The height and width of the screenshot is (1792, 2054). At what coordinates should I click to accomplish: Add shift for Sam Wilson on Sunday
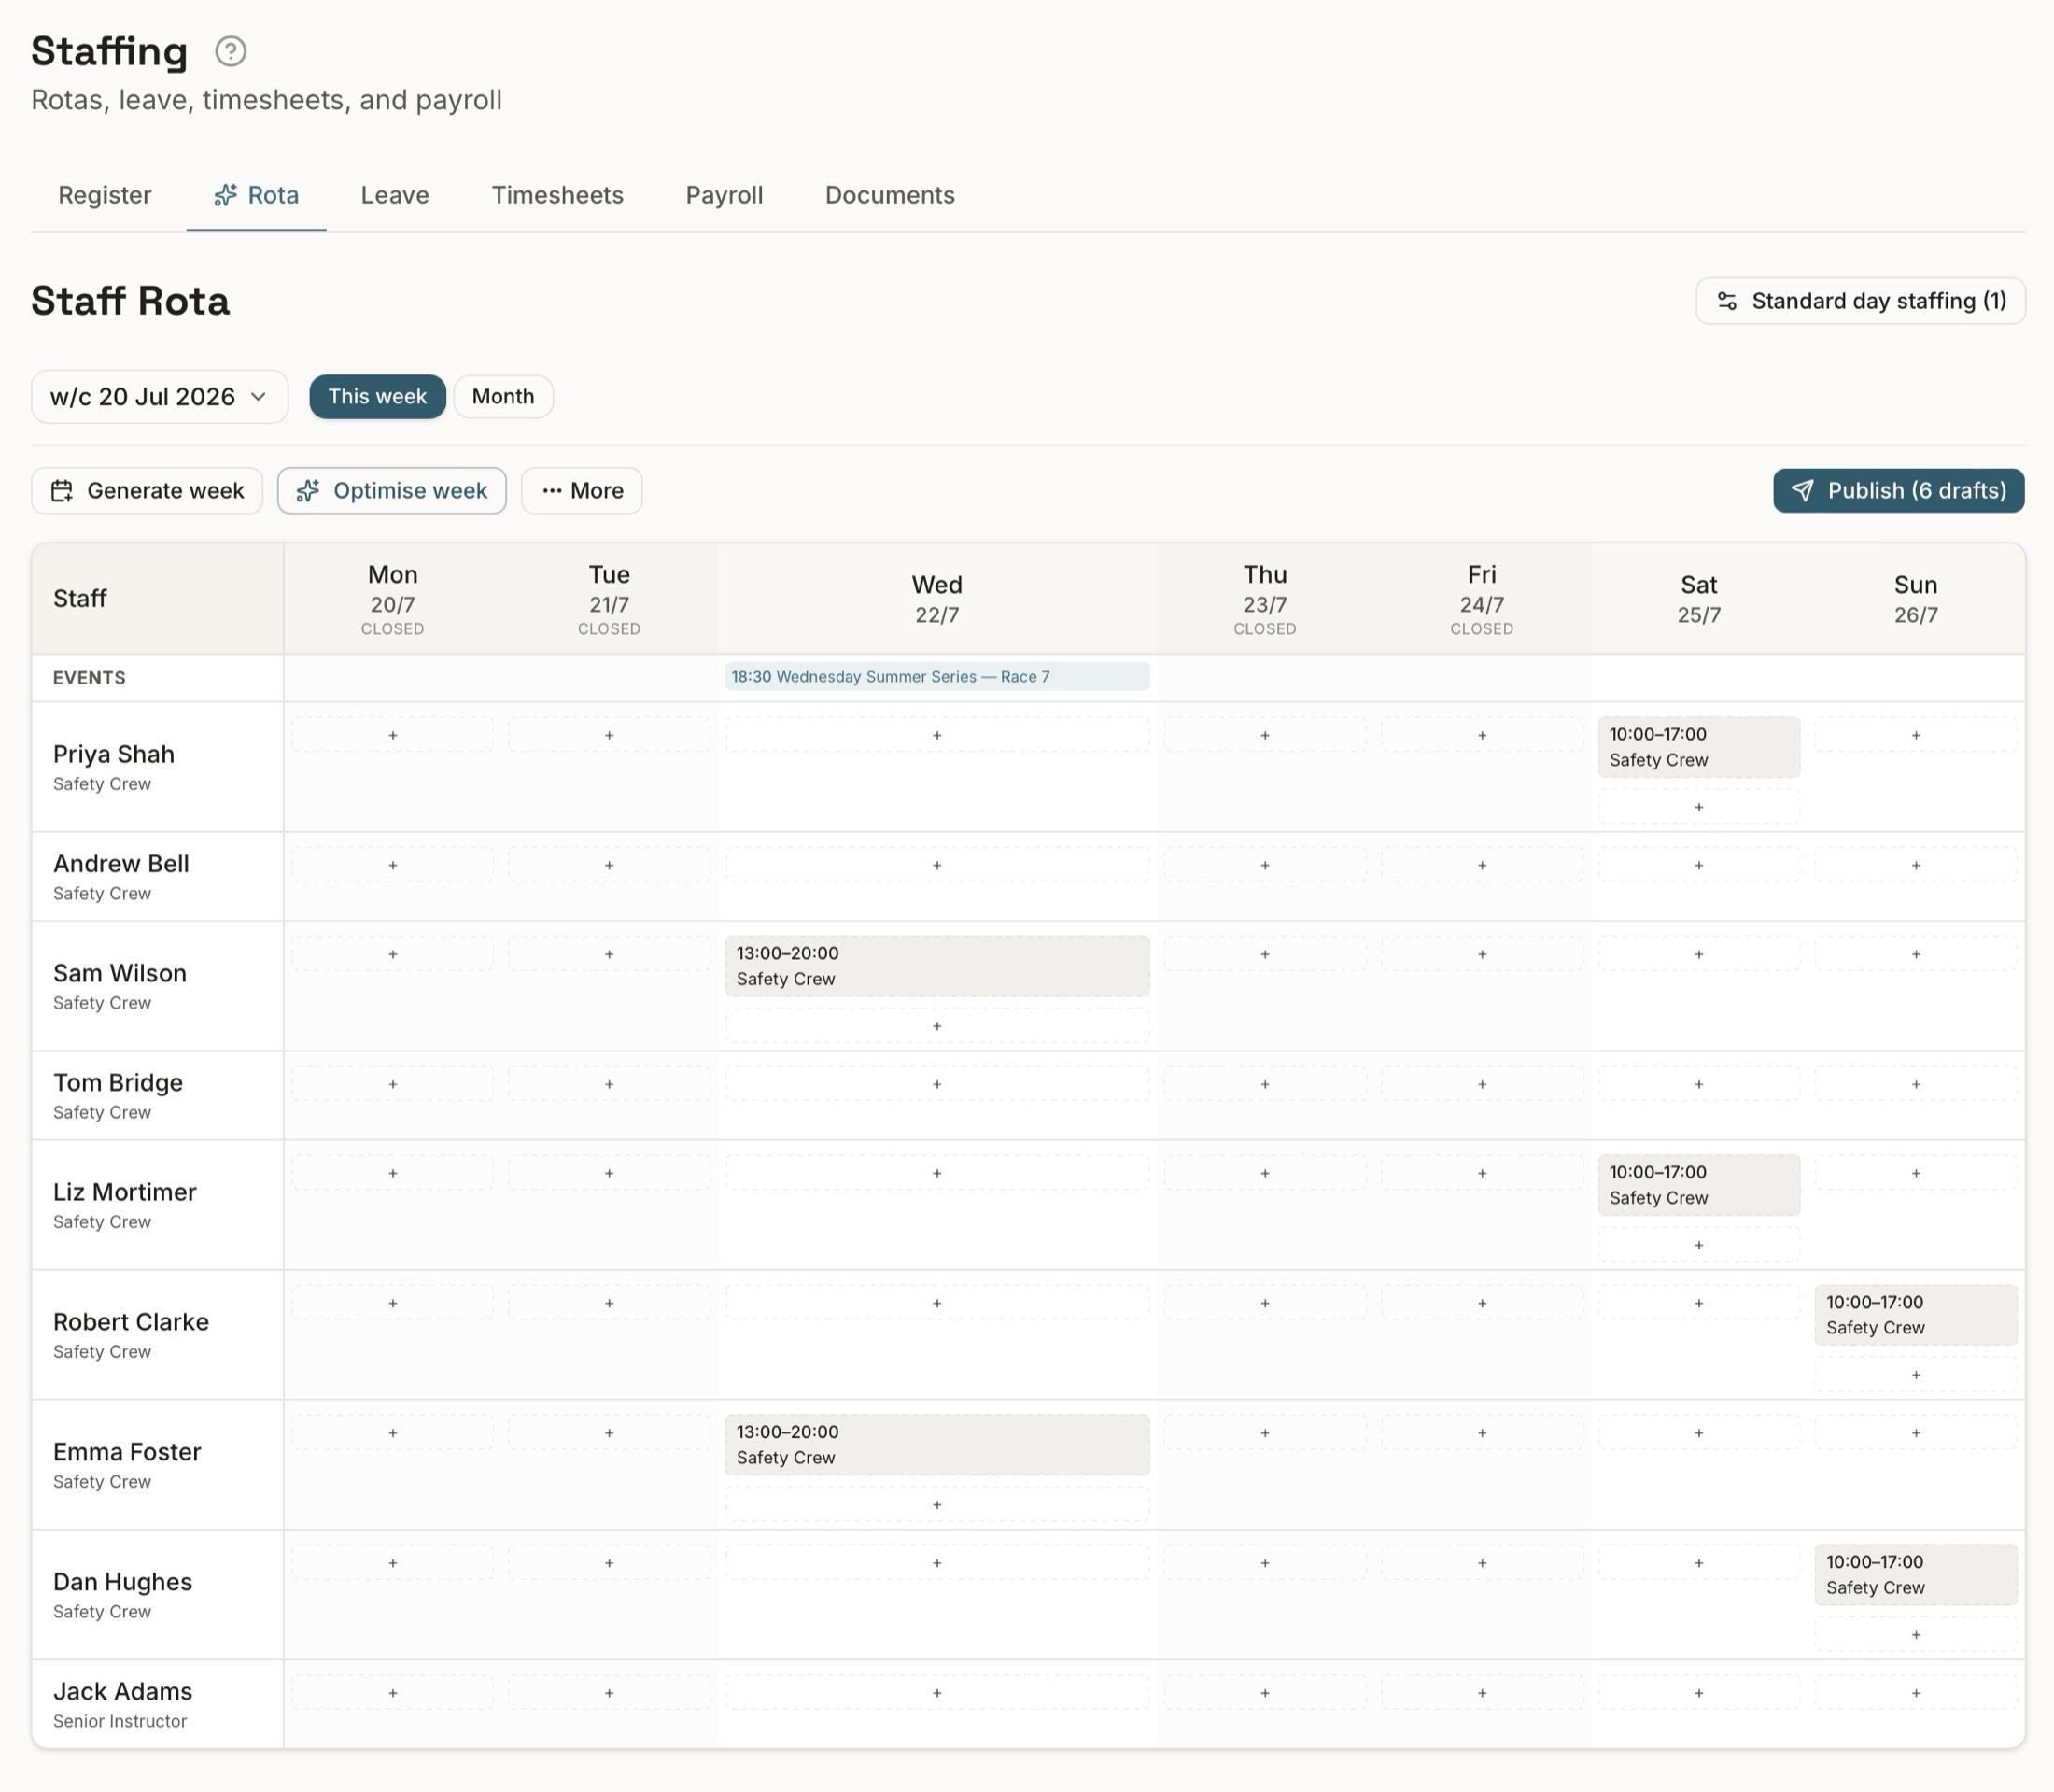(1915, 954)
